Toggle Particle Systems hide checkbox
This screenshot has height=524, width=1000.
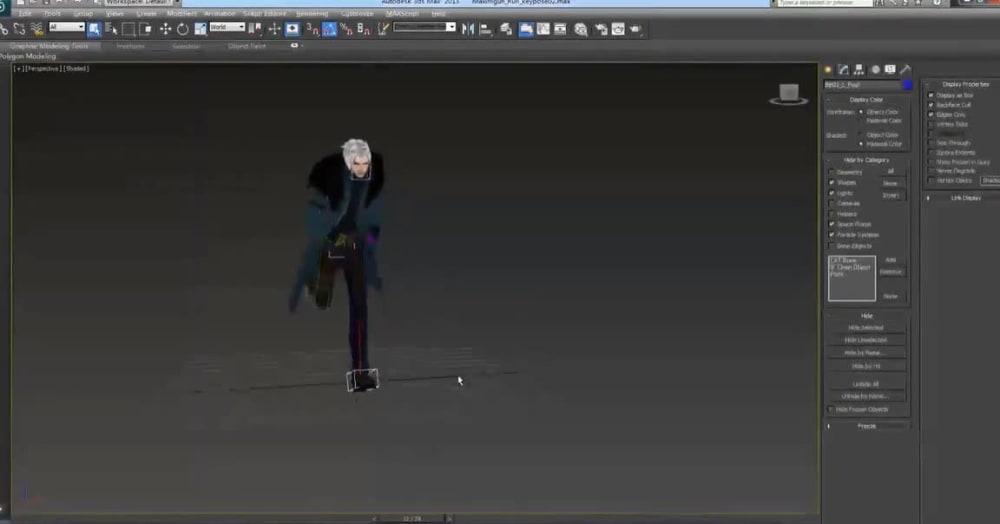(x=832, y=235)
